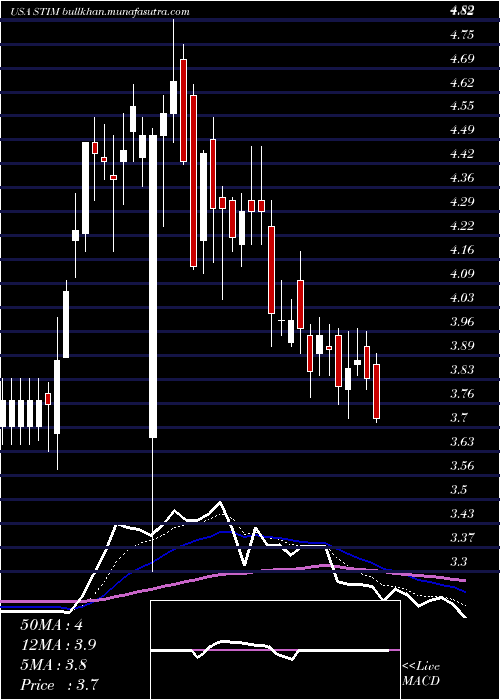Click the 3.83 price axis label
Viewport: 500px width, 700px height.
(x=462, y=370)
